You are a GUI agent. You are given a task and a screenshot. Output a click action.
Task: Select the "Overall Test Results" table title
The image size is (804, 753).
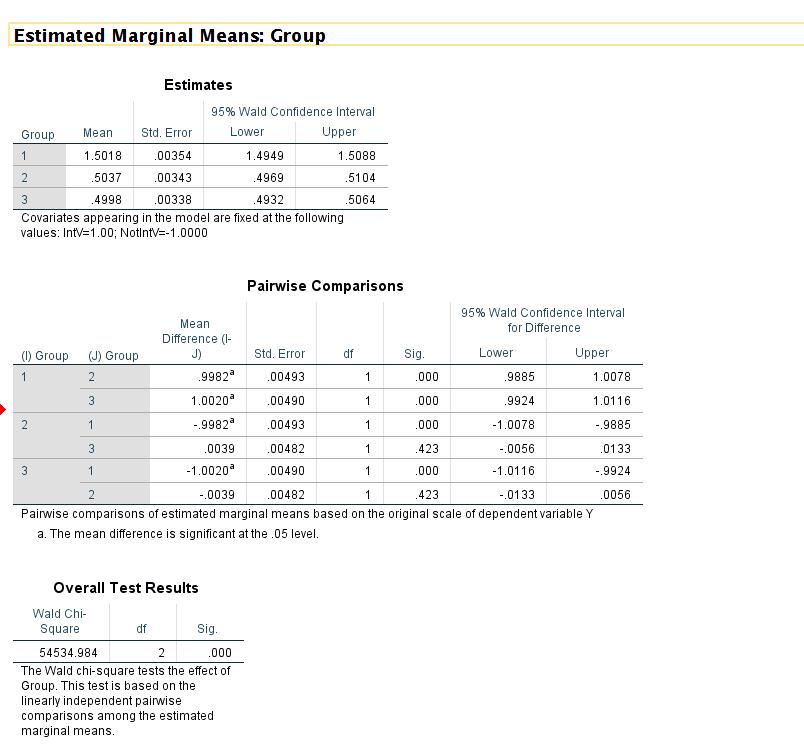[x=126, y=588]
